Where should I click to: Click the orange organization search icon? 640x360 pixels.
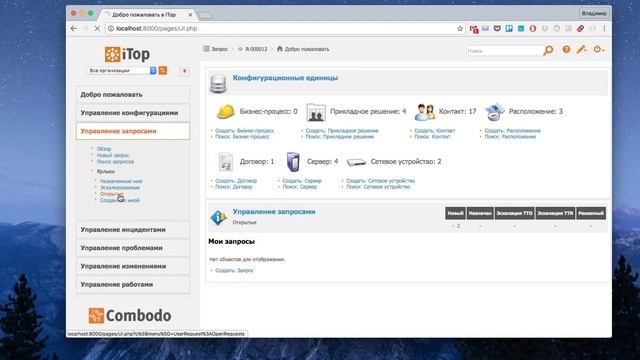(x=163, y=70)
